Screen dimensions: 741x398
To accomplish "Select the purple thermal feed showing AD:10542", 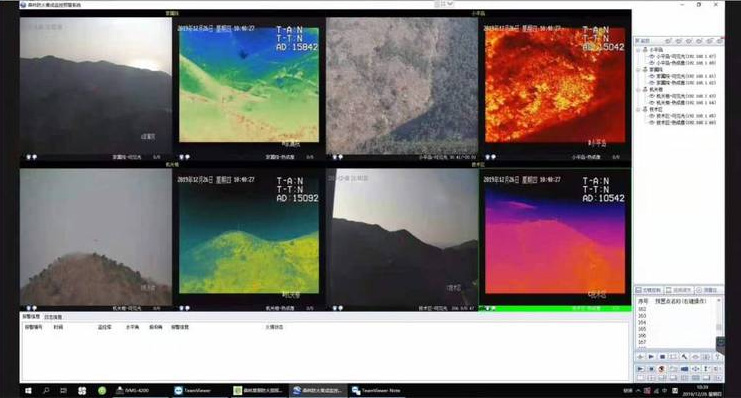I will click(555, 234).
